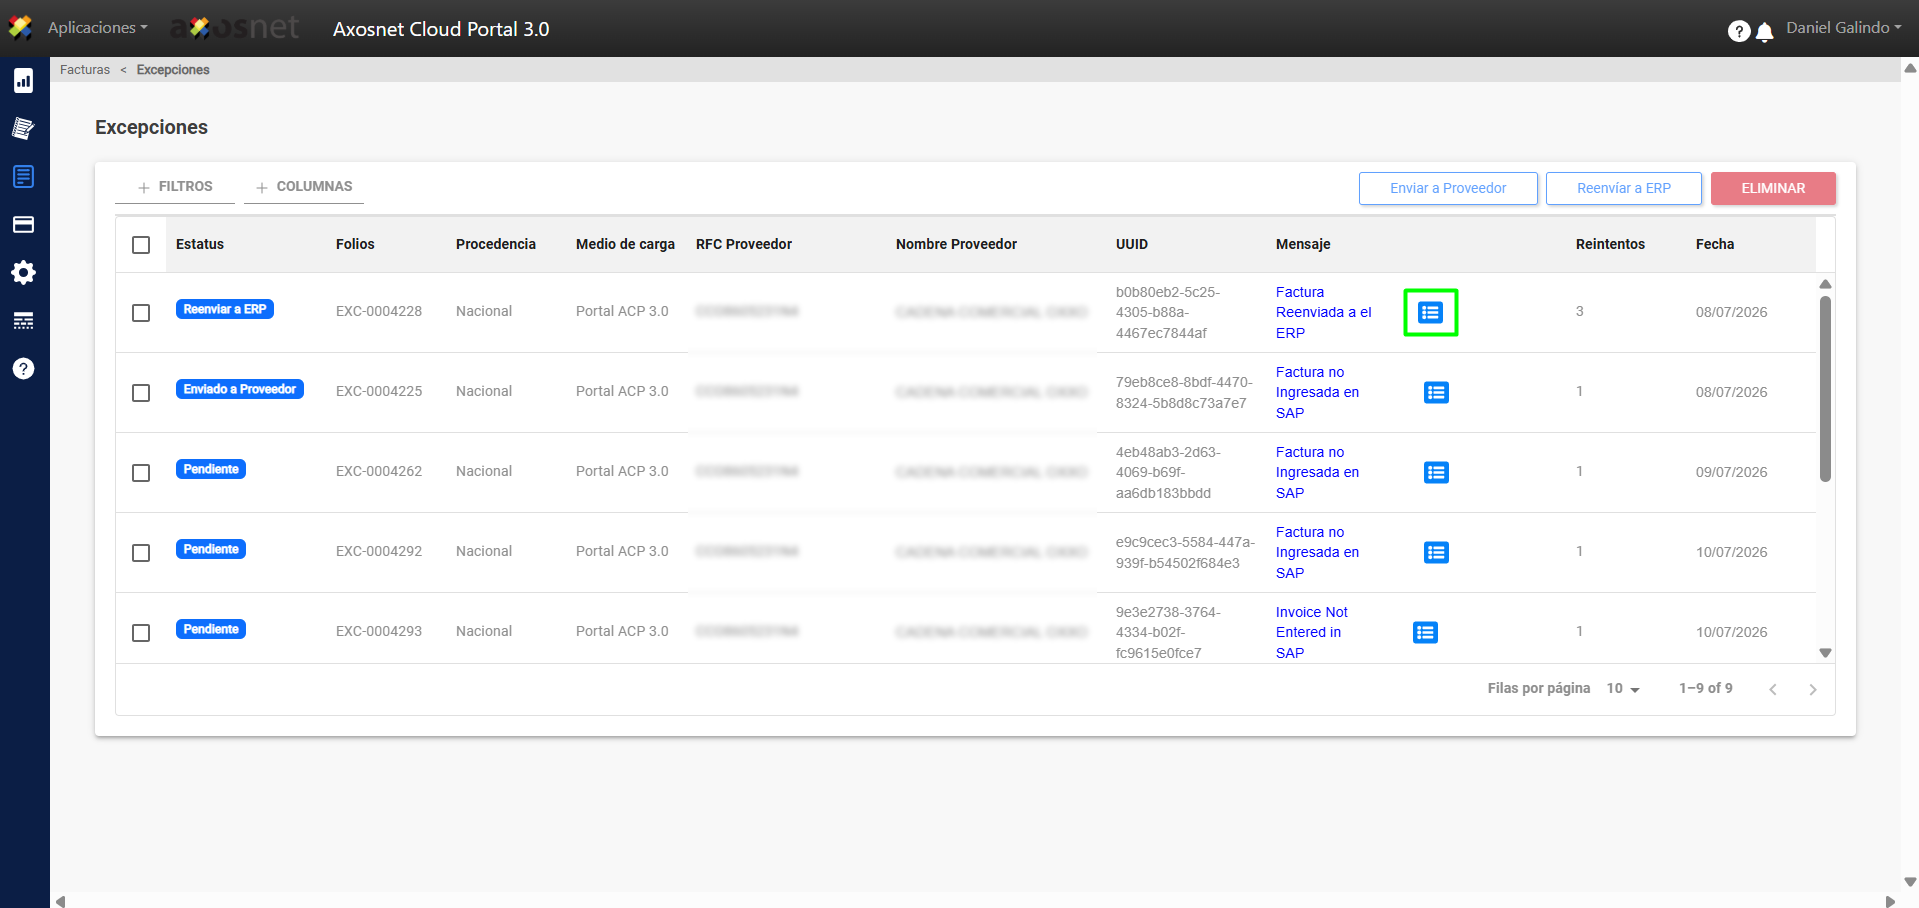Image resolution: width=1919 pixels, height=908 pixels.
Task: Click the Excepciones breadcrumb
Action: pyautogui.click(x=173, y=70)
